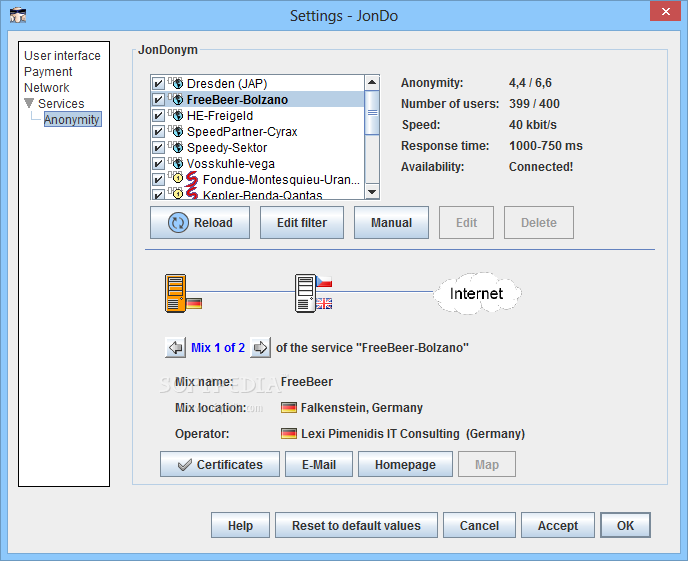Open the operator Homepage
Viewport: 688px width, 561px height.
click(405, 464)
